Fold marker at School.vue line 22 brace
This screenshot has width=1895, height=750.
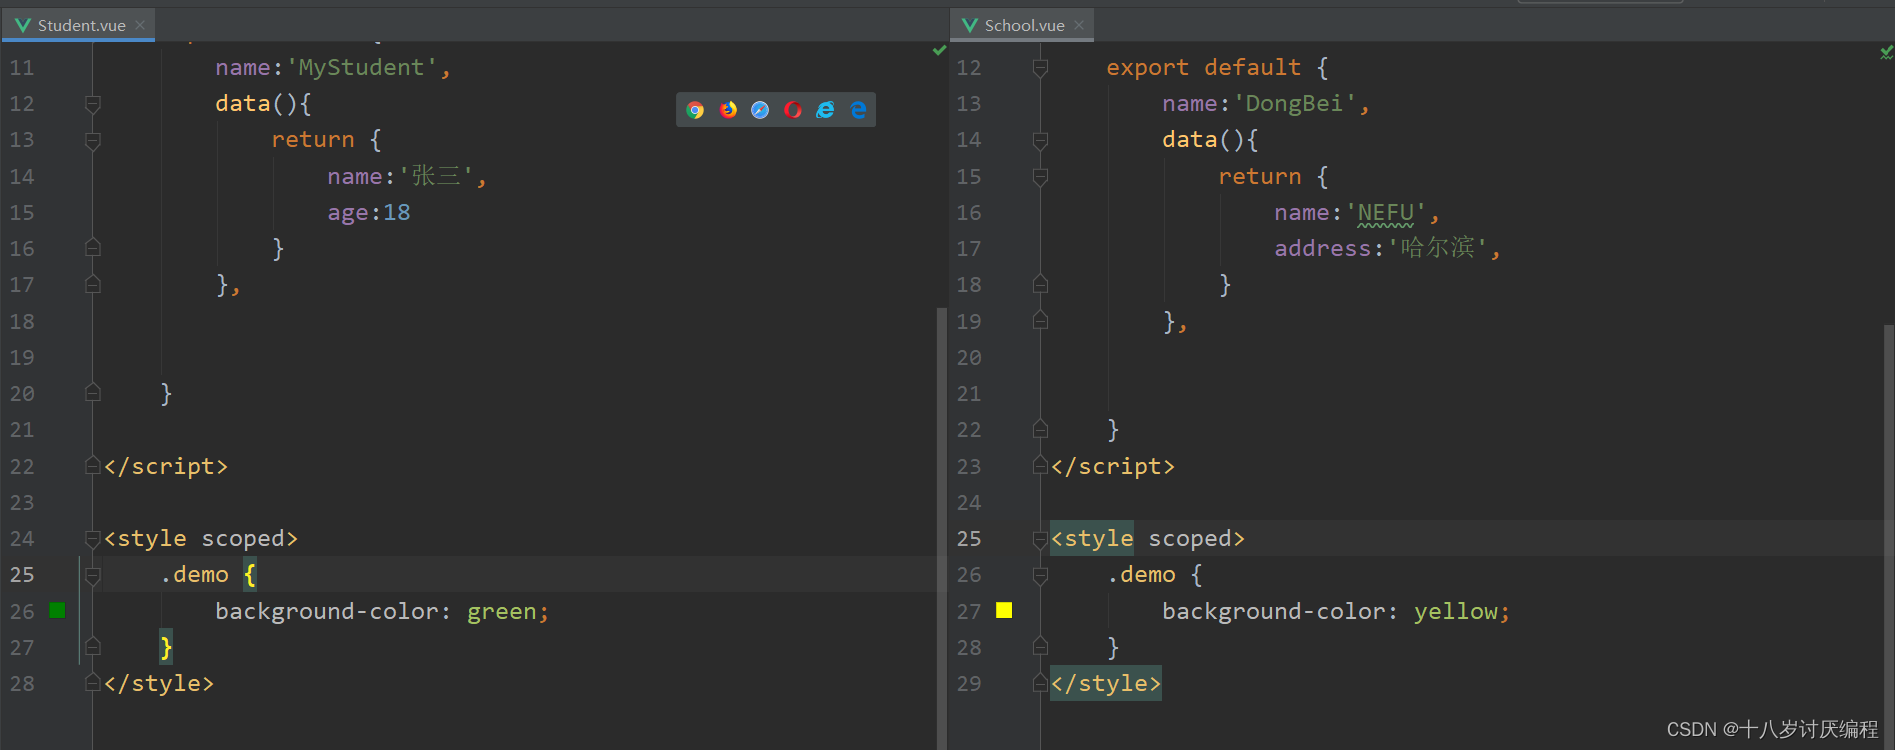click(x=1040, y=430)
